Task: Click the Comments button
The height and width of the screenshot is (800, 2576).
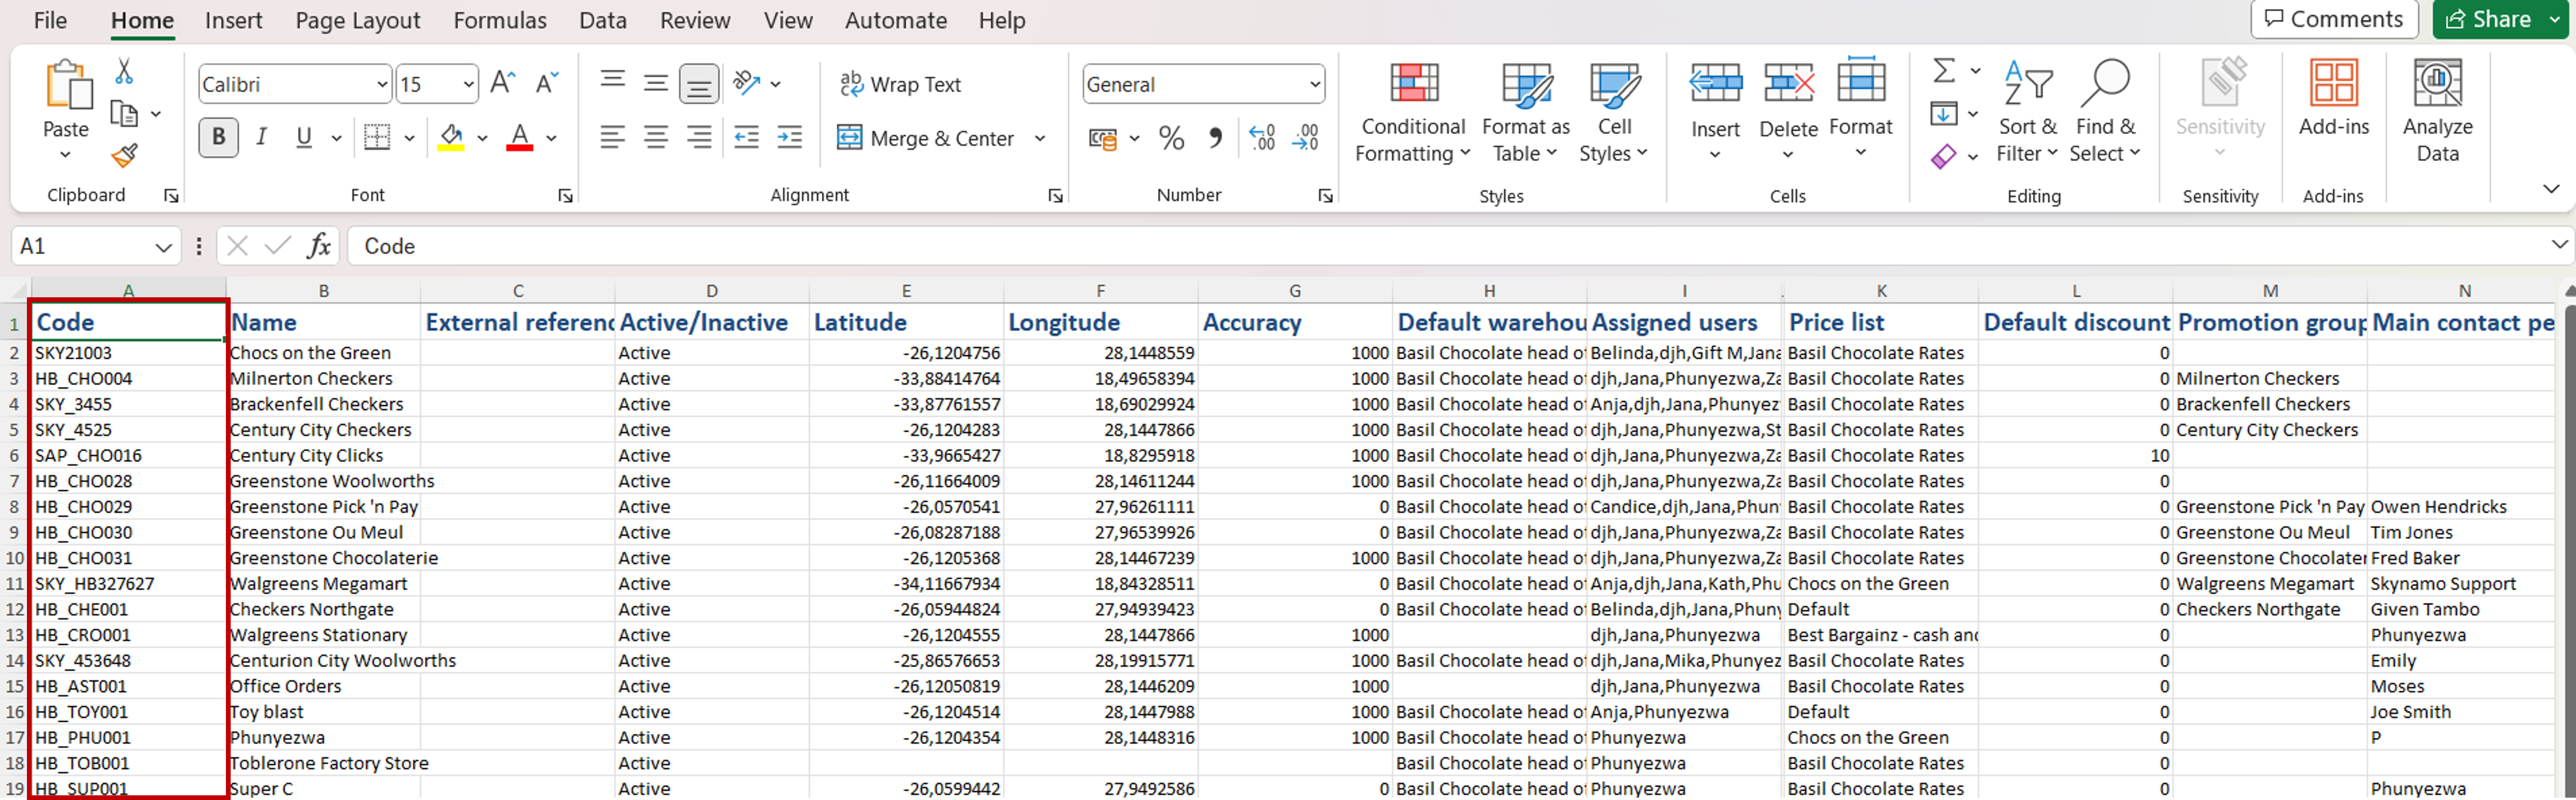Action: [x=2333, y=19]
